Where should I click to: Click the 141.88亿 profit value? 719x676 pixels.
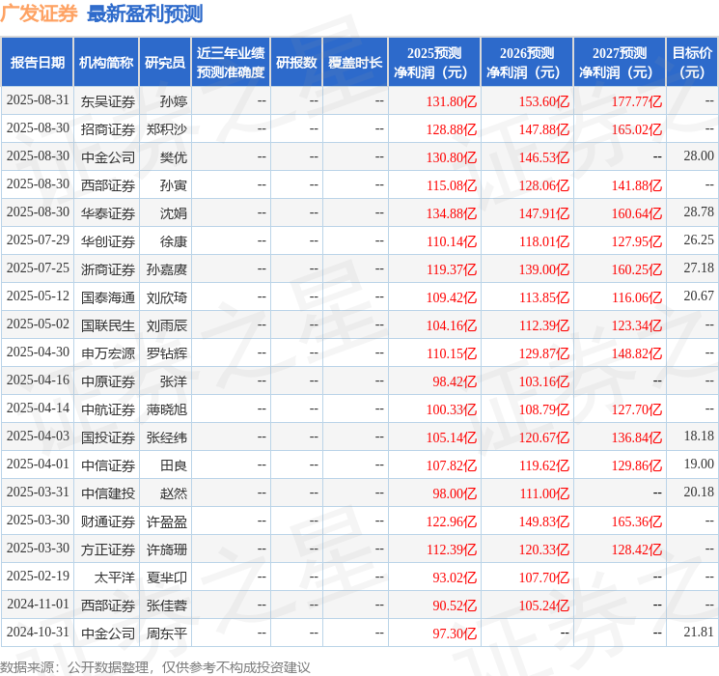tap(637, 185)
